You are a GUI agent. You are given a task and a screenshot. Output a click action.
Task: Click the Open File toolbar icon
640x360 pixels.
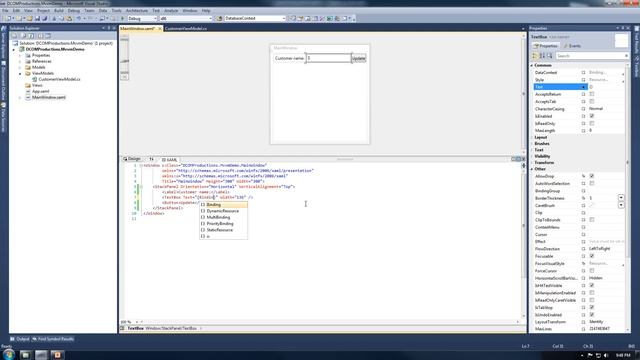point(29,18)
